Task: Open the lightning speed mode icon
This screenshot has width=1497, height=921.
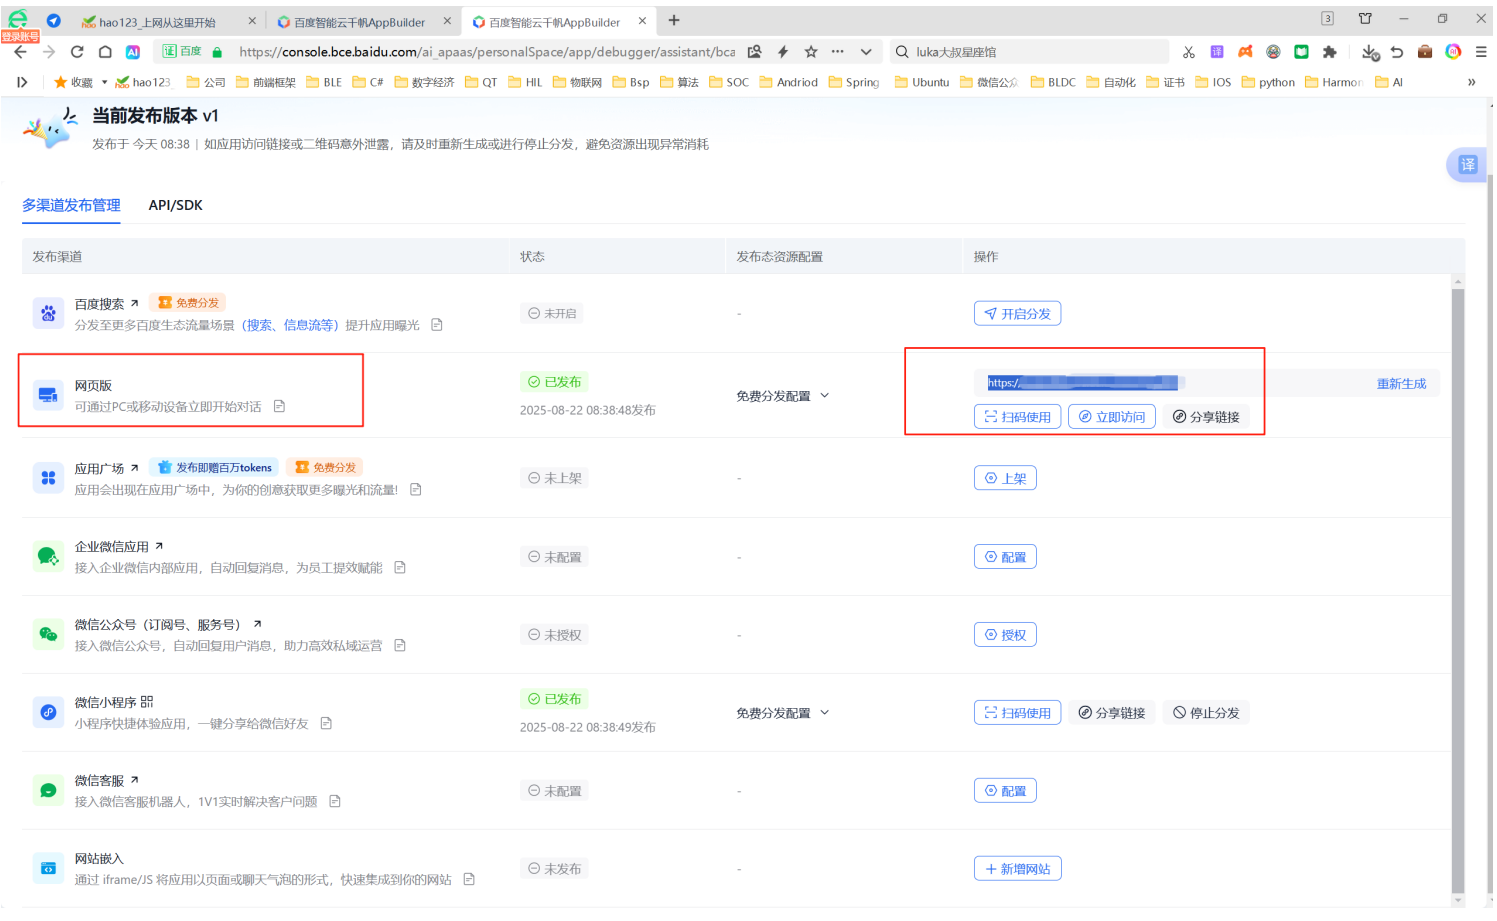Action: [x=783, y=52]
